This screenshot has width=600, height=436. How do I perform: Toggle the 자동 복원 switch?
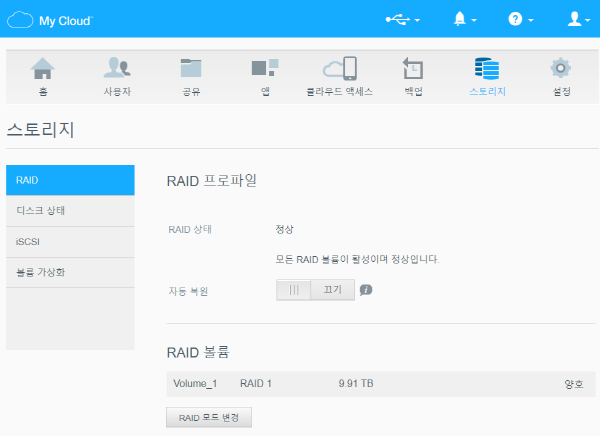tap(315, 290)
